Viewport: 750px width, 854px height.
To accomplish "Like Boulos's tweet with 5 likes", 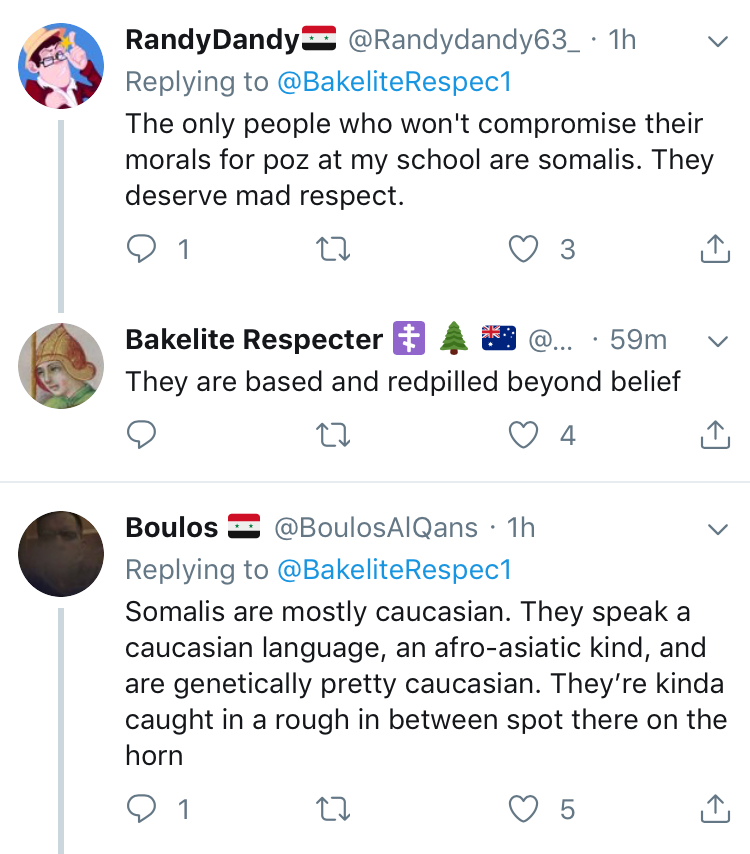I will [x=523, y=808].
